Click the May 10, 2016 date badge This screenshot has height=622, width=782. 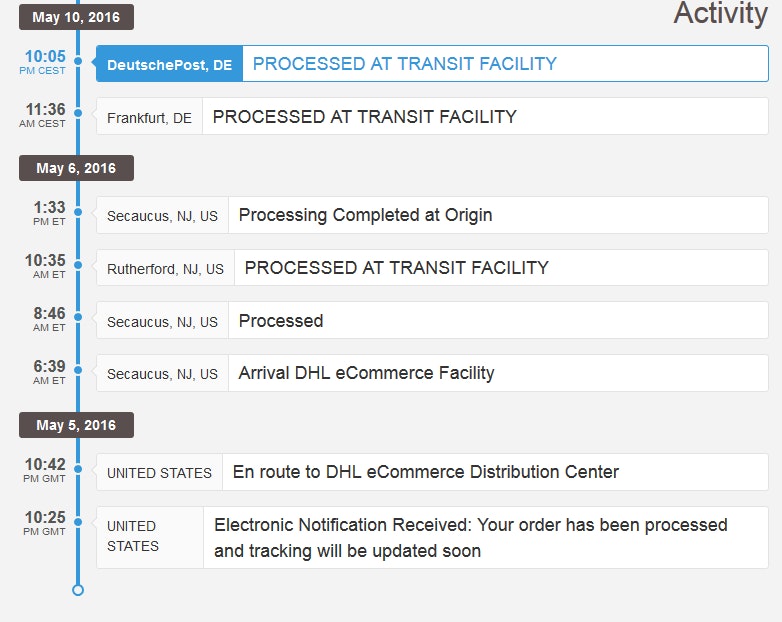76,17
